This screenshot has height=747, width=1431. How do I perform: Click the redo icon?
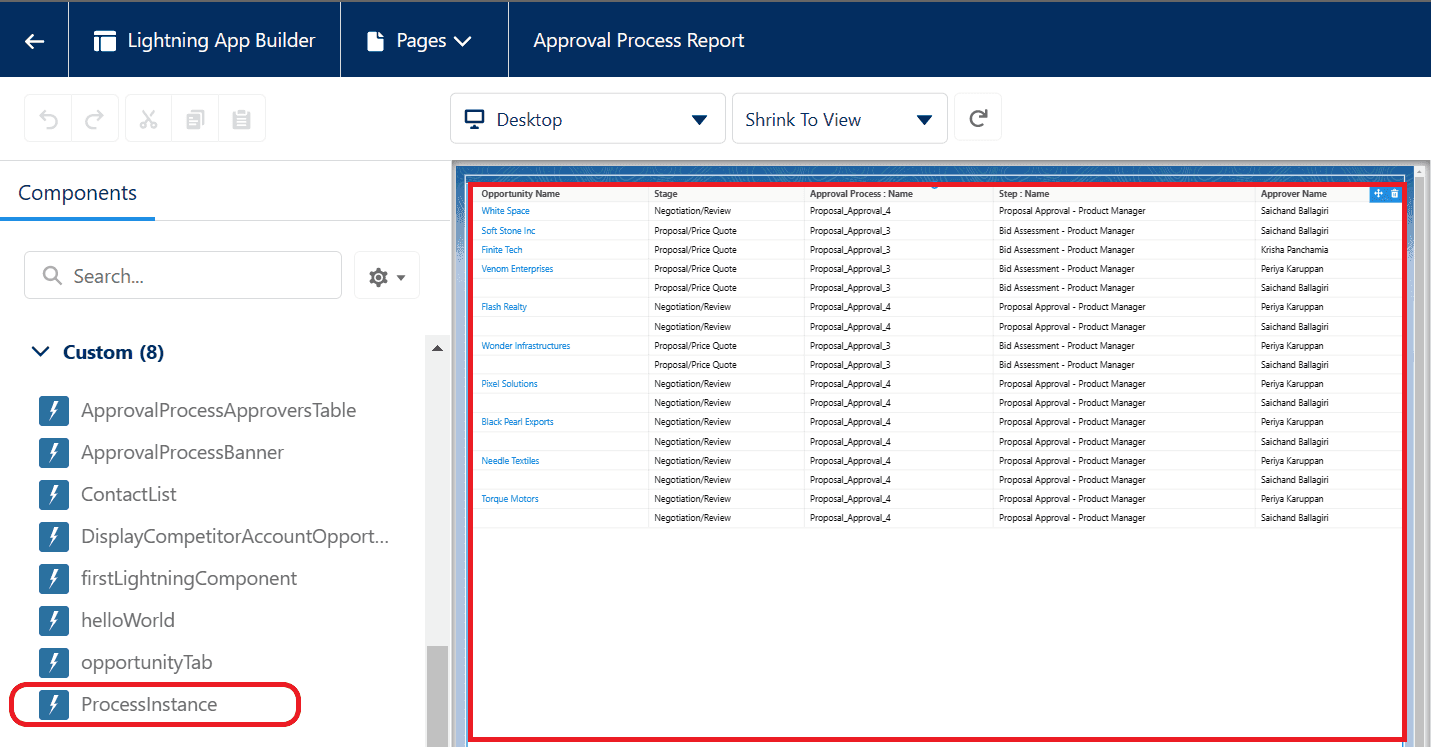tap(94, 119)
